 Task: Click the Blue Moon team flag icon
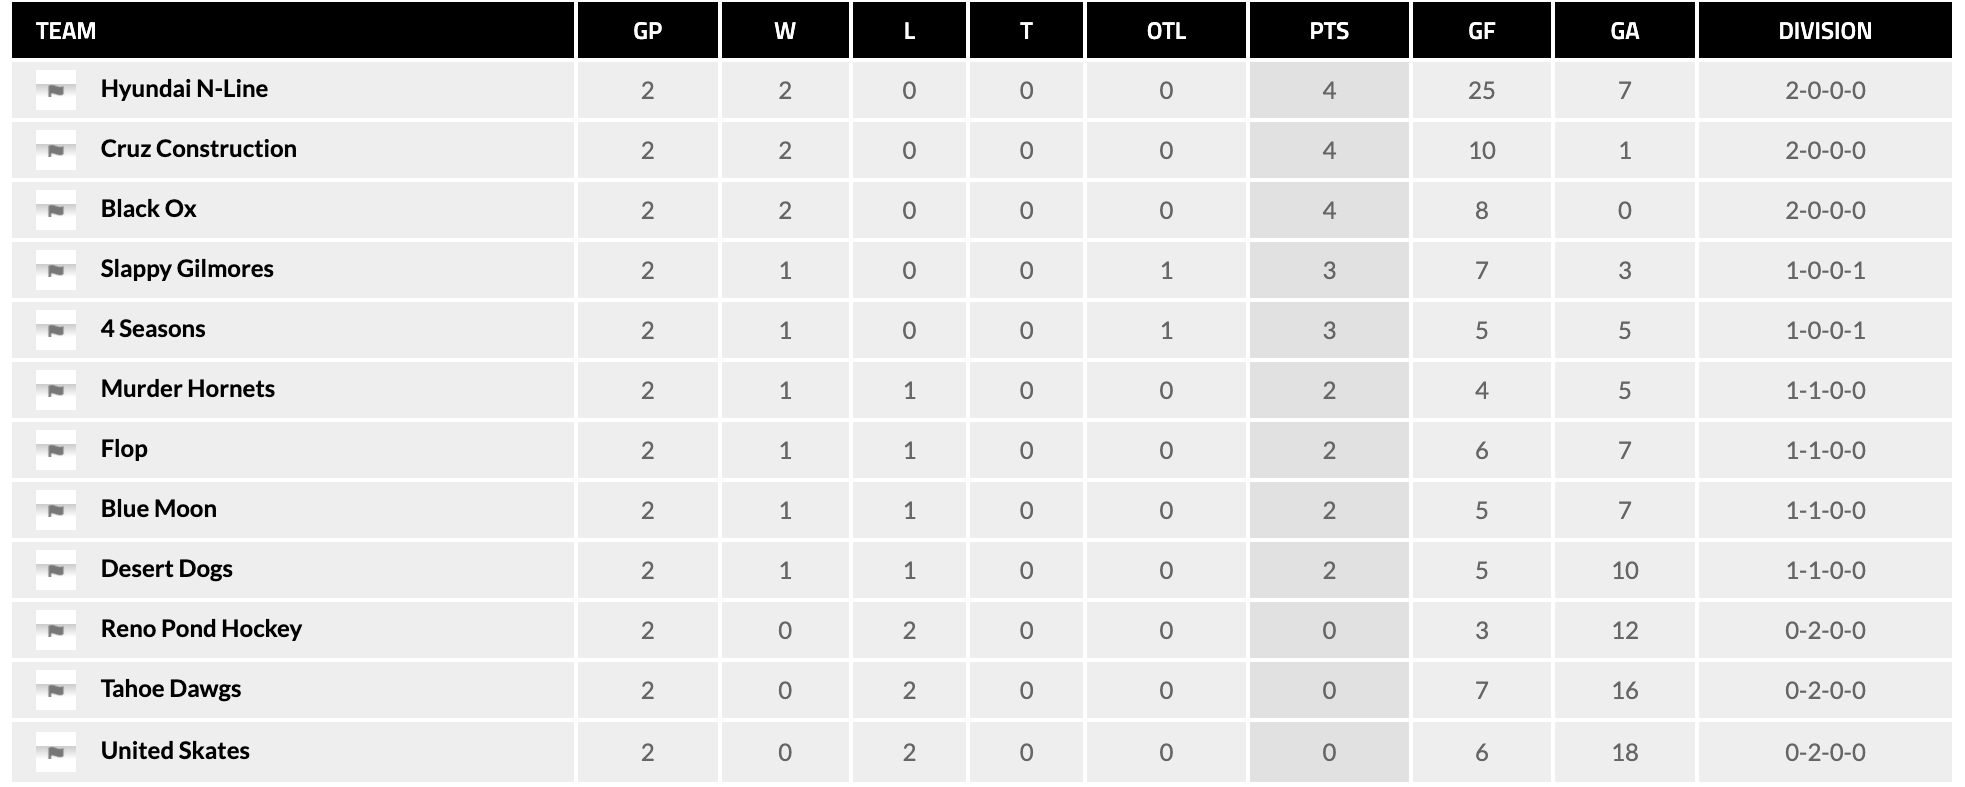[56, 510]
